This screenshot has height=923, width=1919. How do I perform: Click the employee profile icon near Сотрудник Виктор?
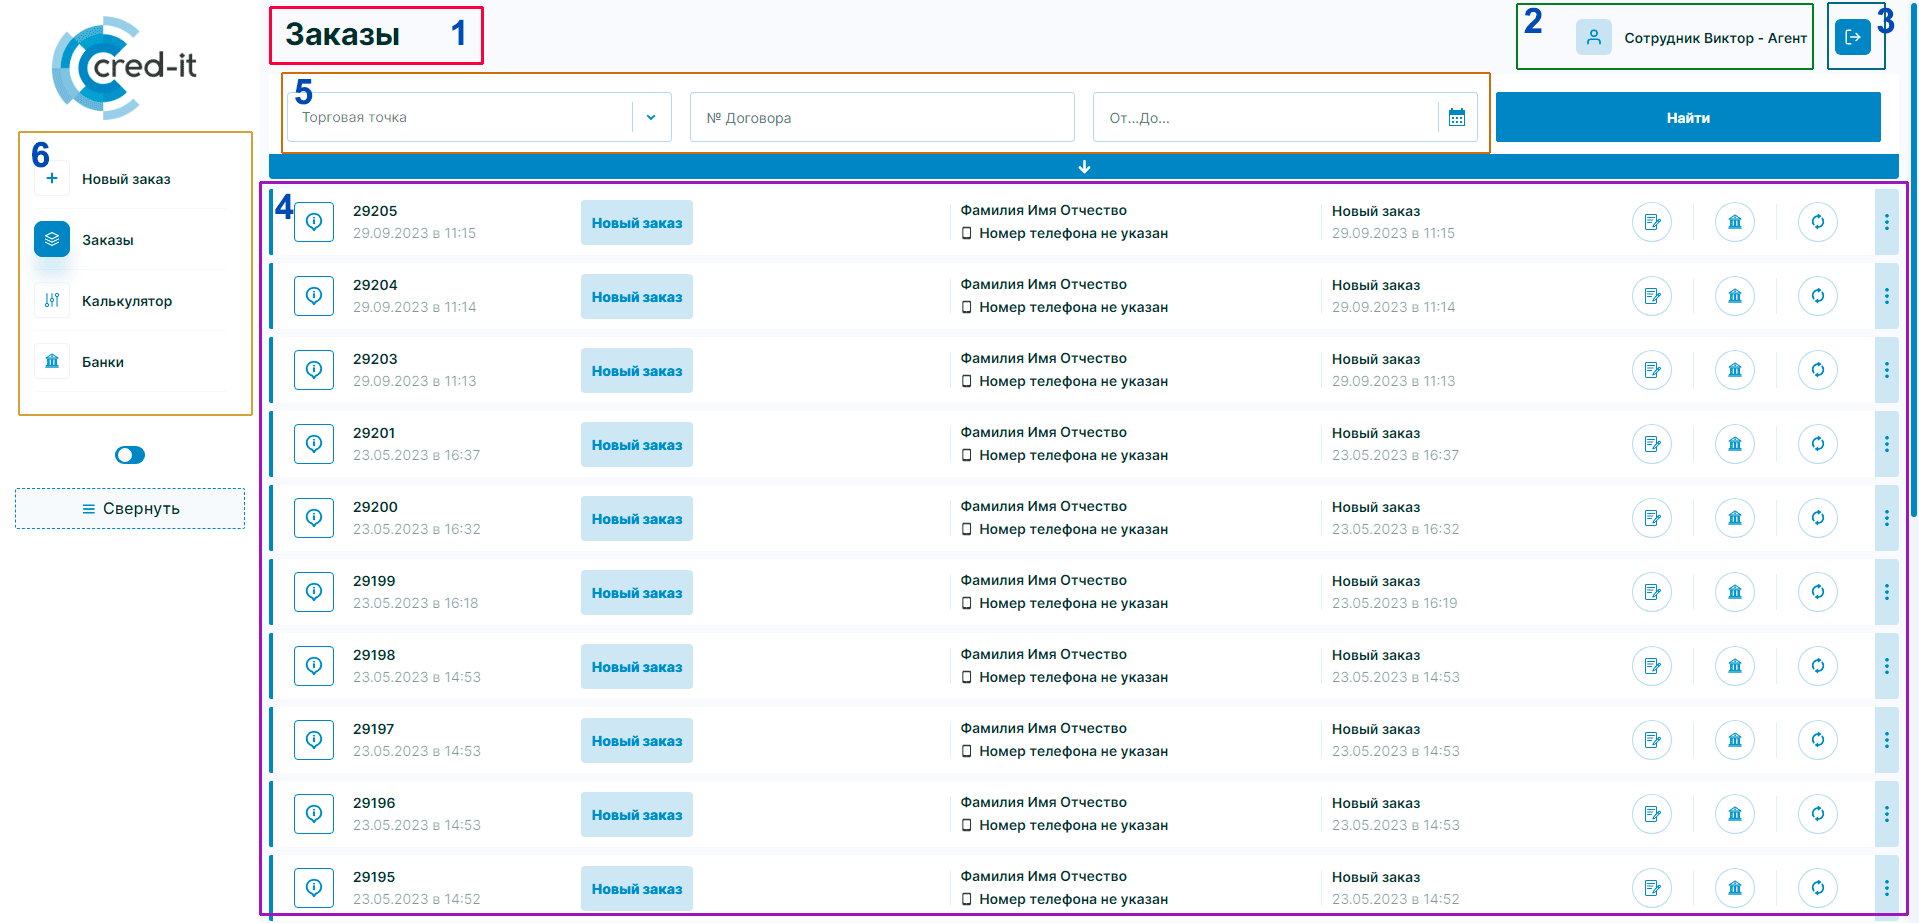[x=1593, y=36]
